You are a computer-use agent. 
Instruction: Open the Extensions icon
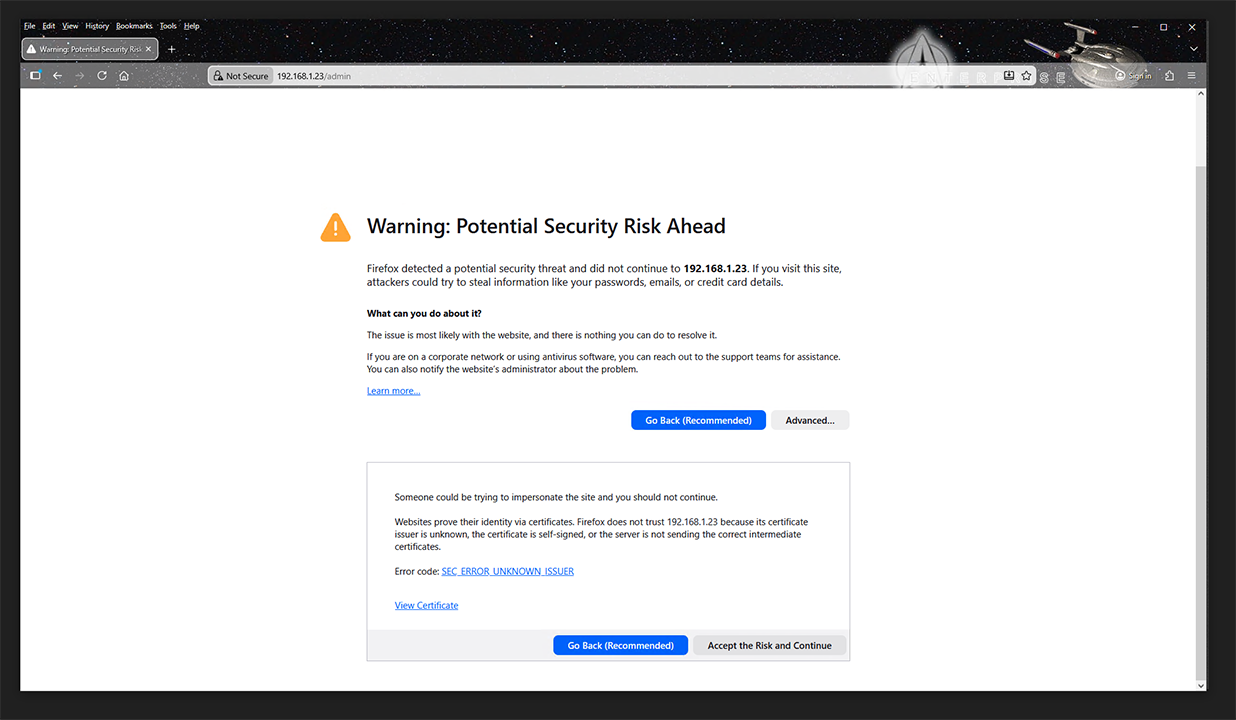tap(1169, 76)
